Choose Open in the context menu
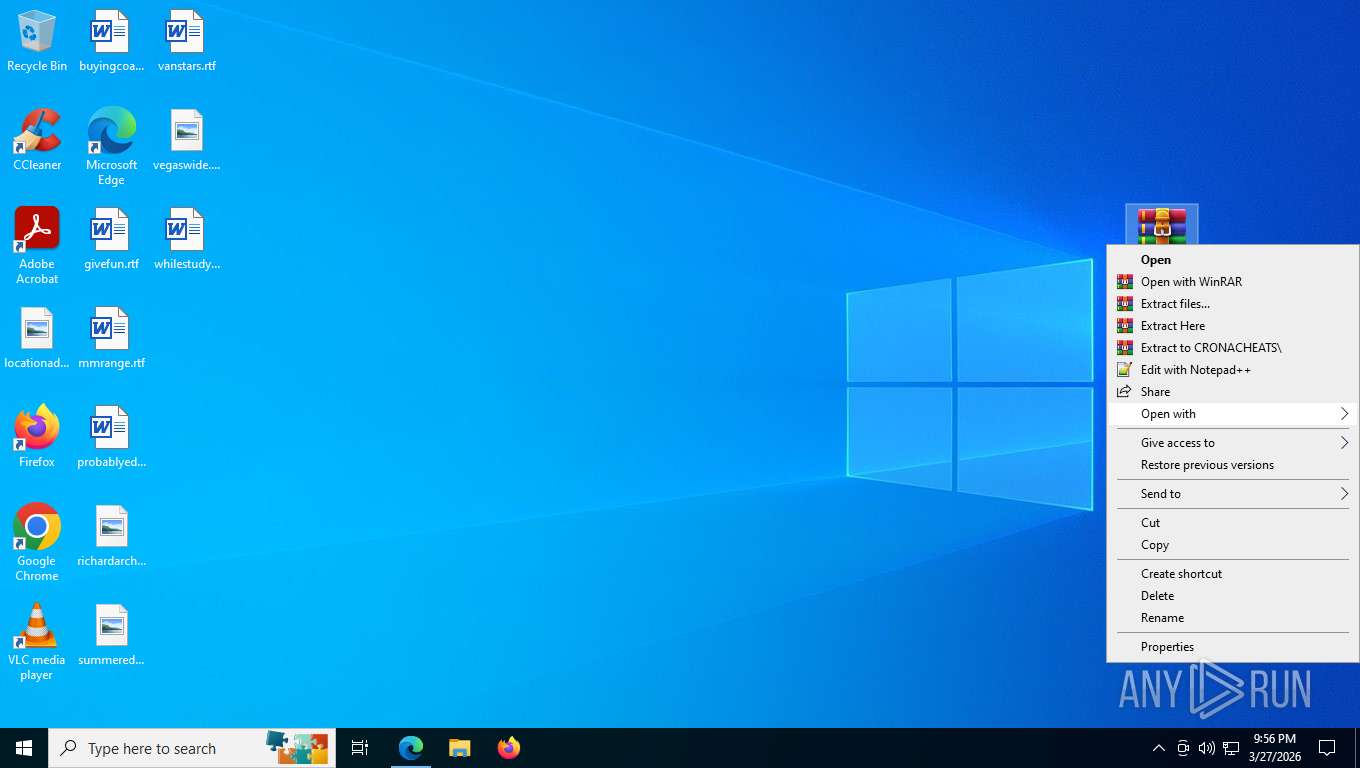Screen dimensions: 1360x768 coord(1233,260)
